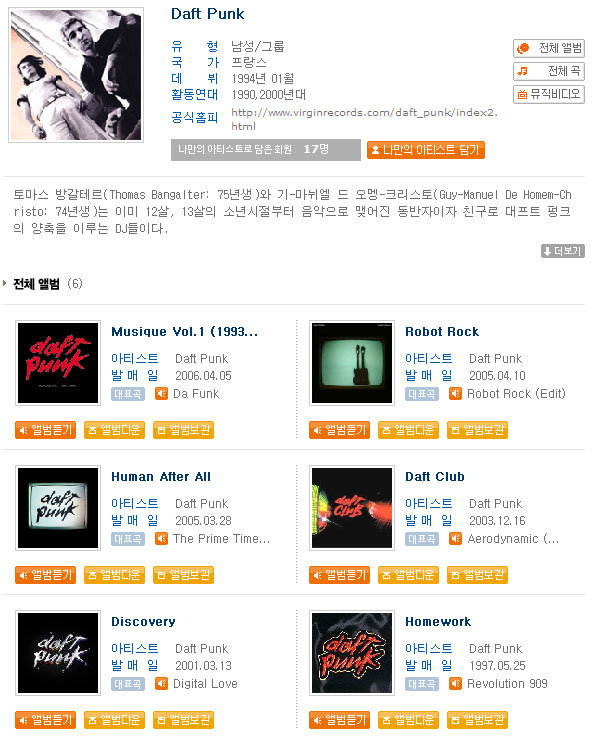Open Homework album title link
Viewport: 593px width, 737px height.
click(438, 621)
